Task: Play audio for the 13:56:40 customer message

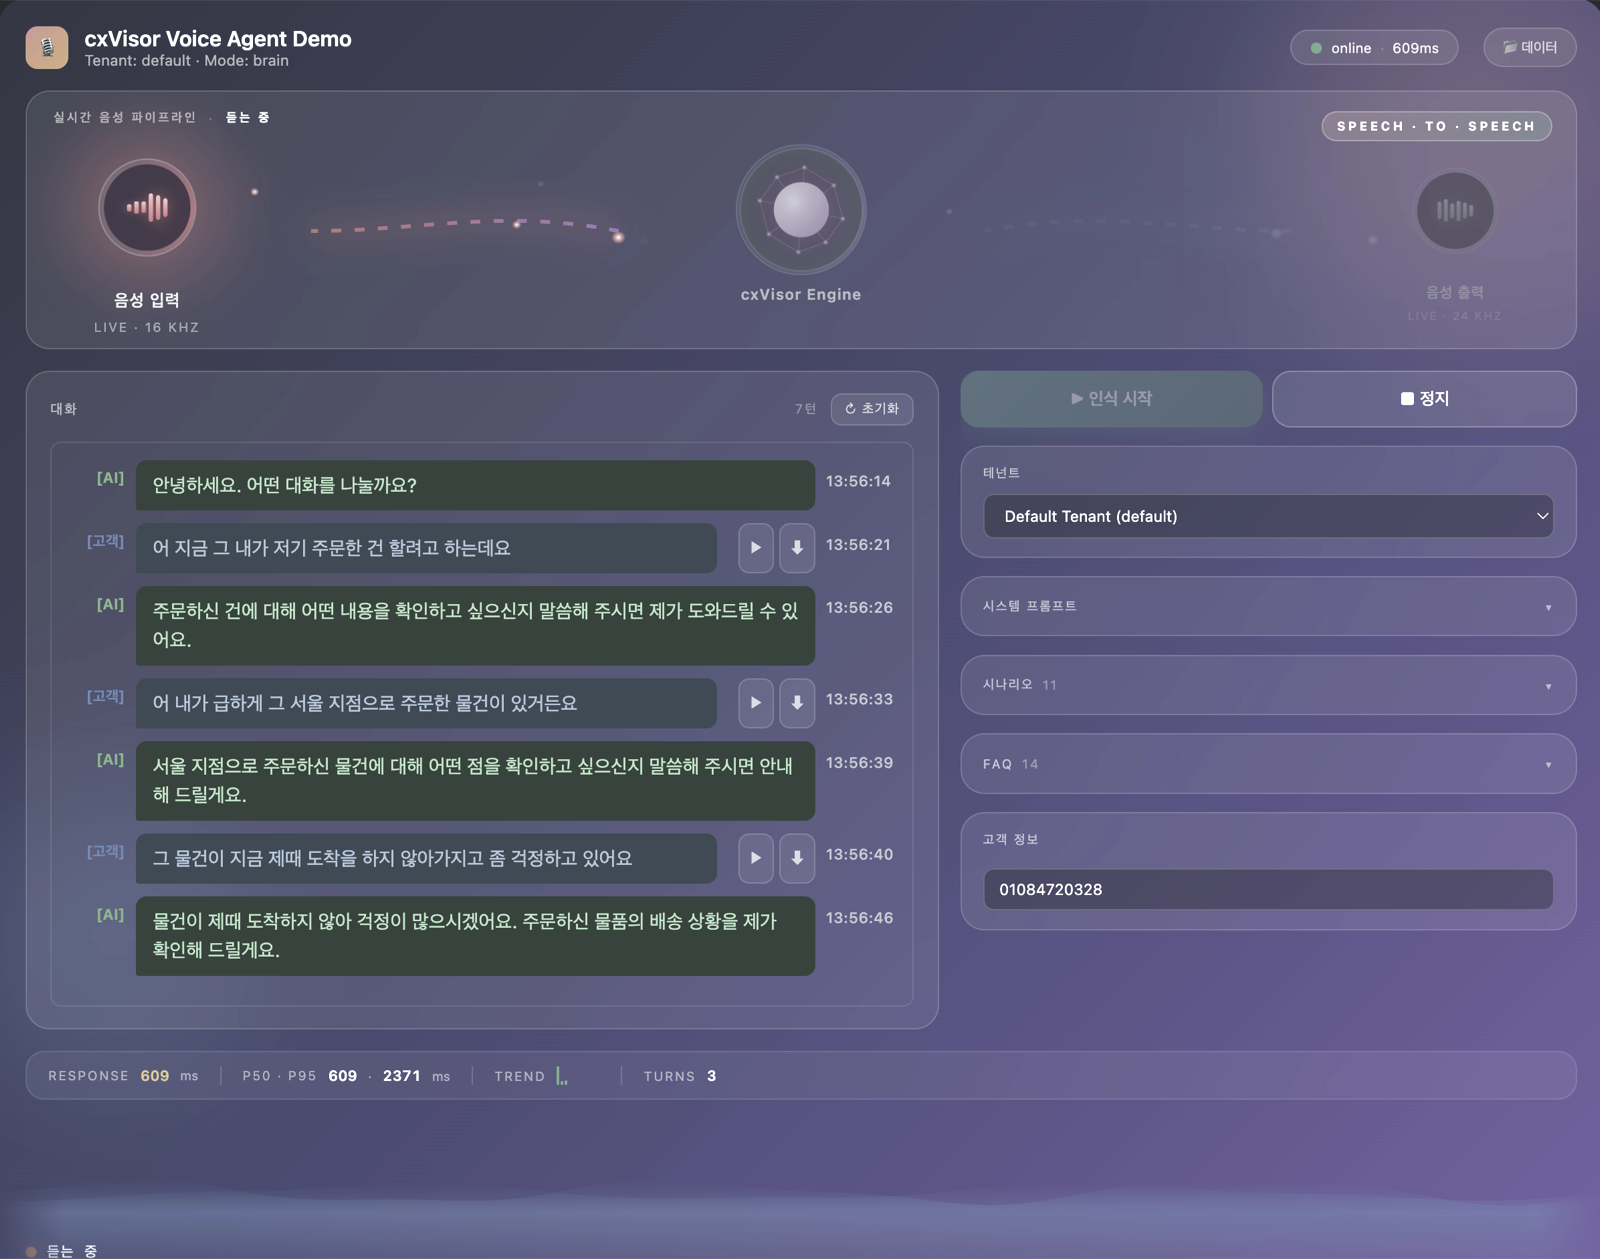Action: [x=756, y=858]
